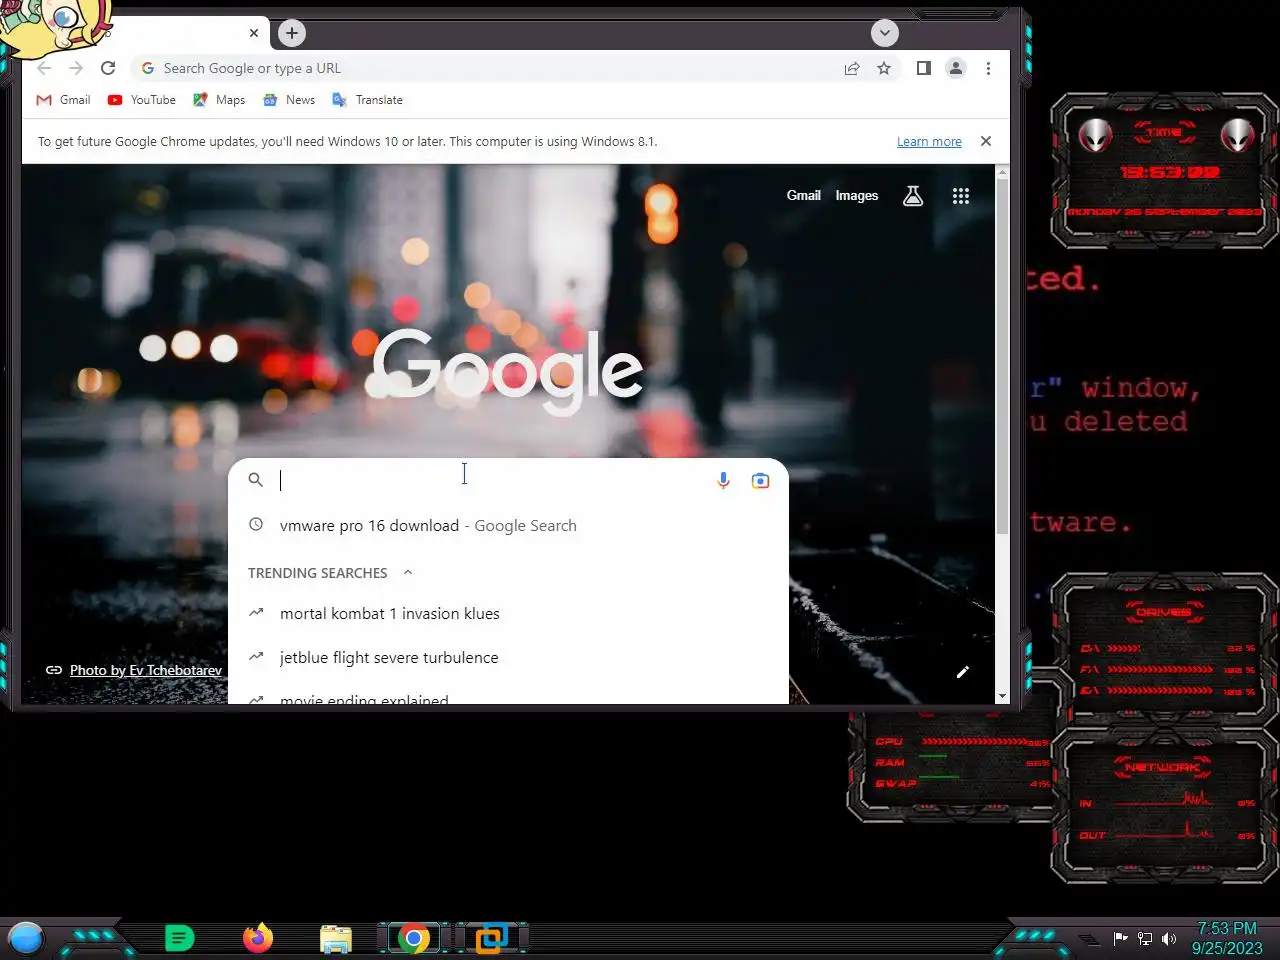Toggle the Chrome side panel
Image resolution: width=1280 pixels, height=960 pixels.
click(924, 68)
